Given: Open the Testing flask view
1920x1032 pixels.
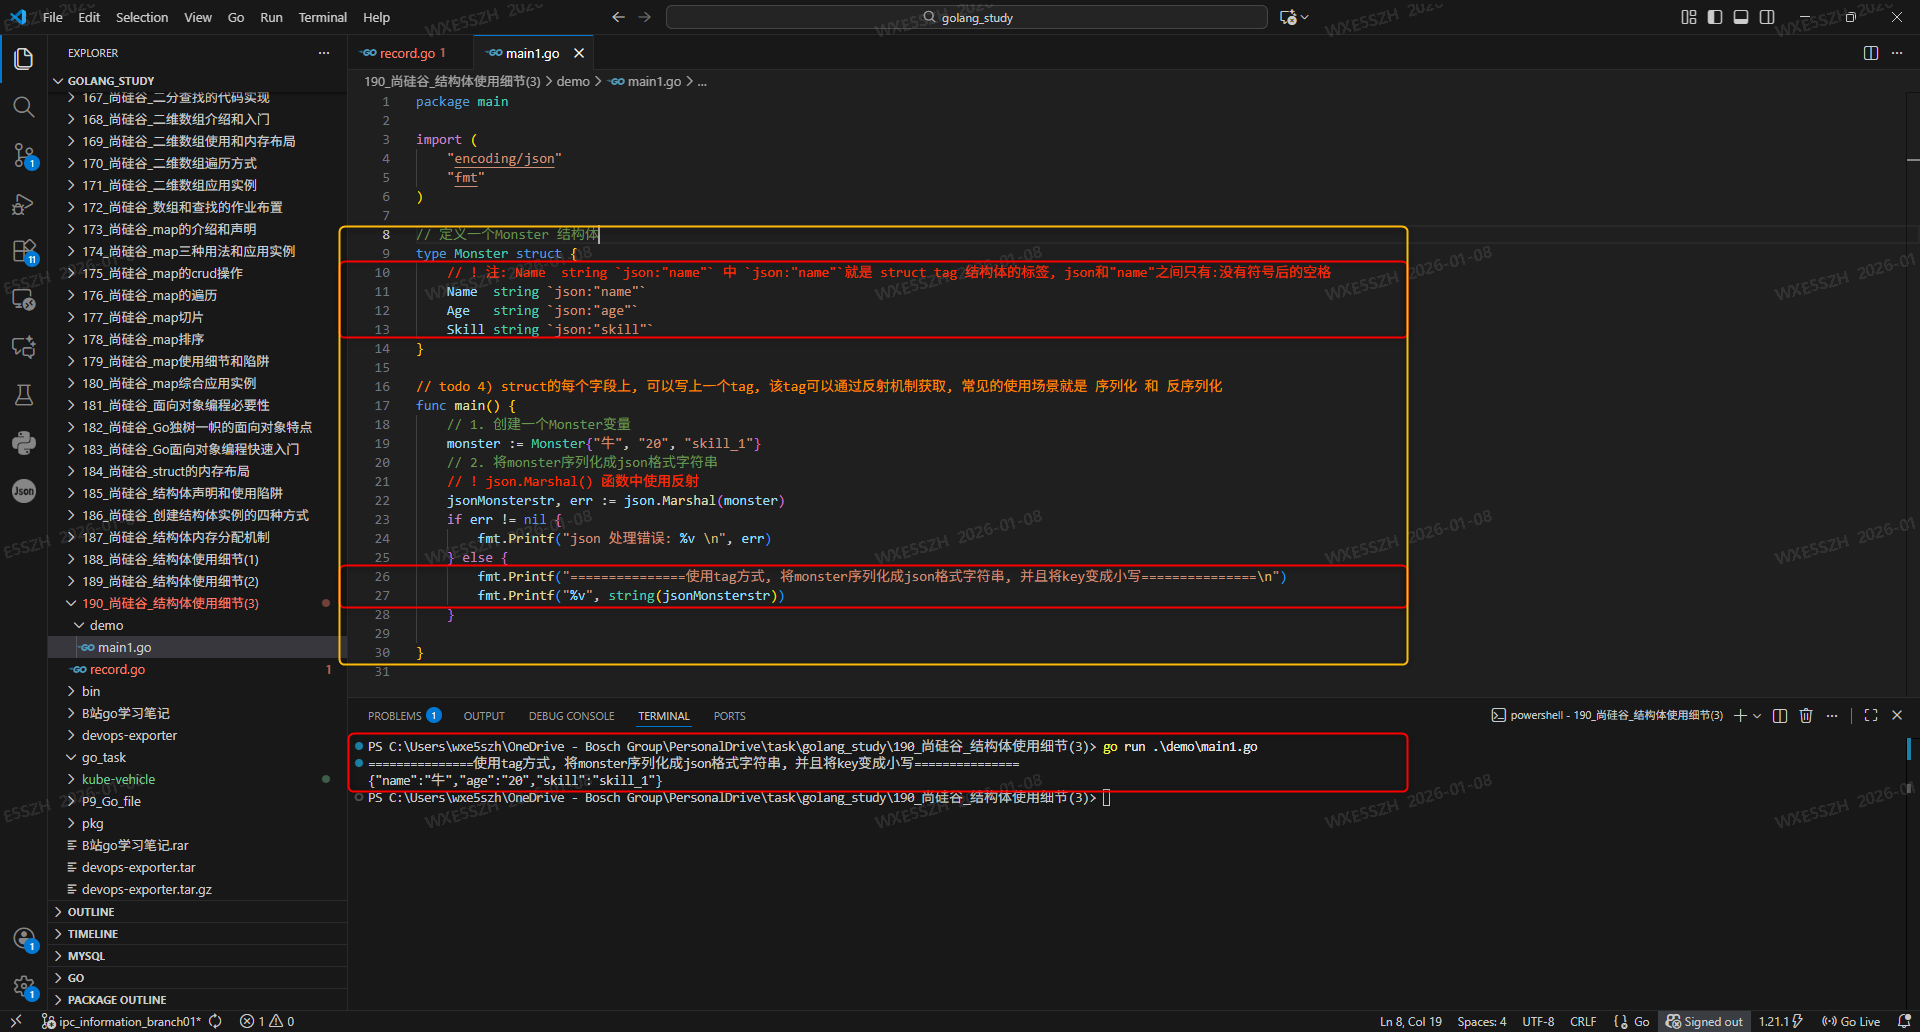Looking at the screenshot, I should pyautogui.click(x=24, y=395).
